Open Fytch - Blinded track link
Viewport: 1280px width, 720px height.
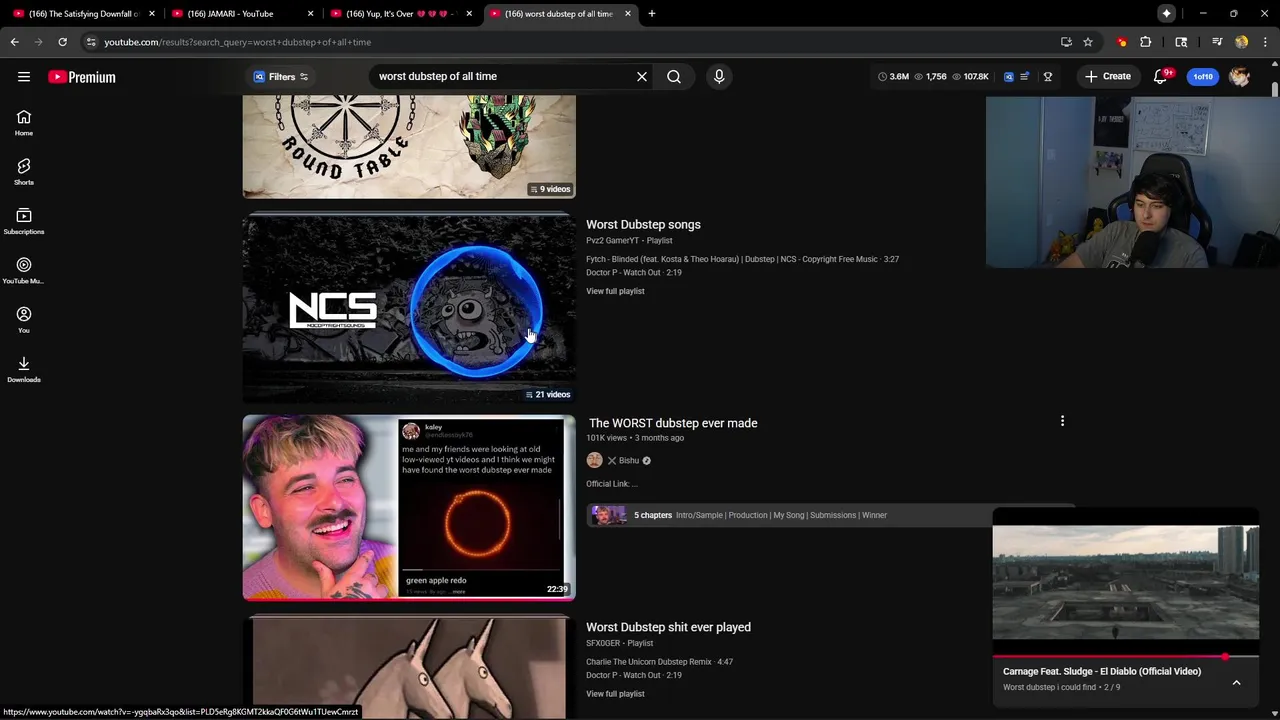tap(742, 259)
